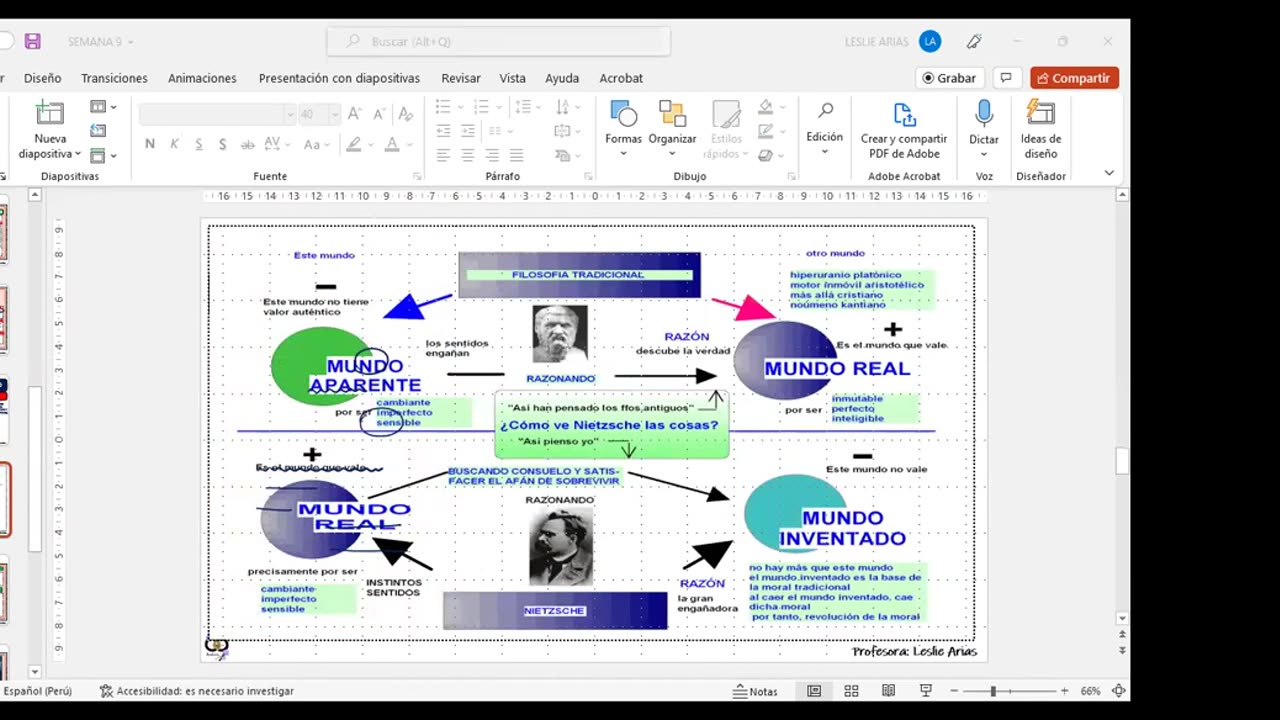Click the accessibility check status icon

point(106,691)
